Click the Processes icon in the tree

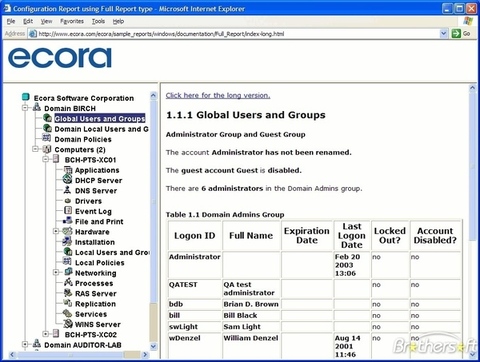point(68,283)
